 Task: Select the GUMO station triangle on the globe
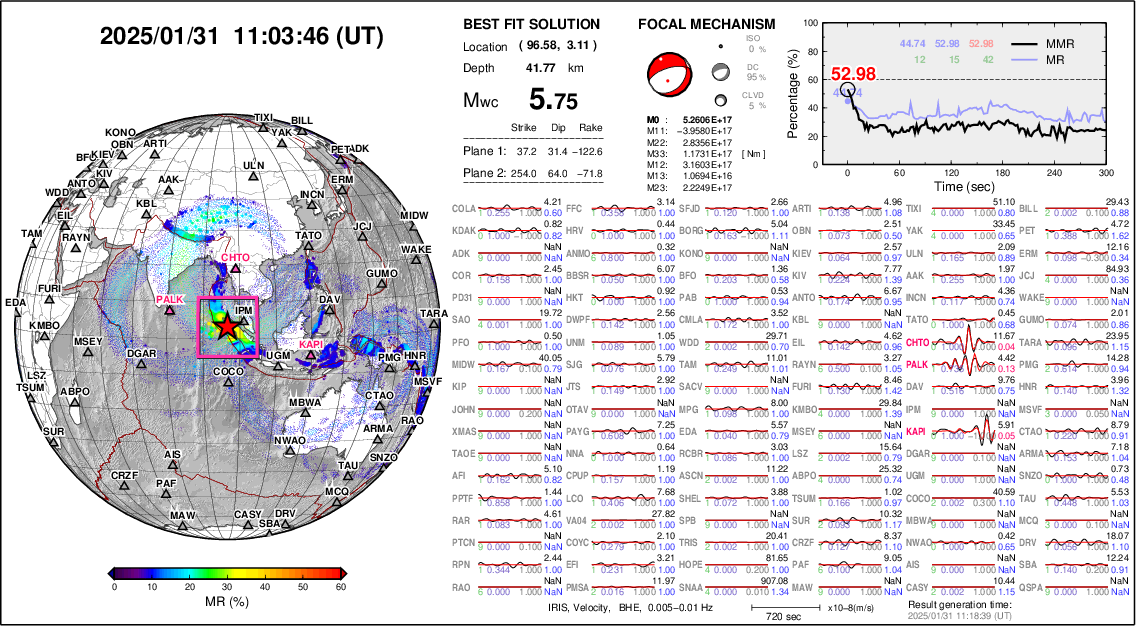[382, 284]
